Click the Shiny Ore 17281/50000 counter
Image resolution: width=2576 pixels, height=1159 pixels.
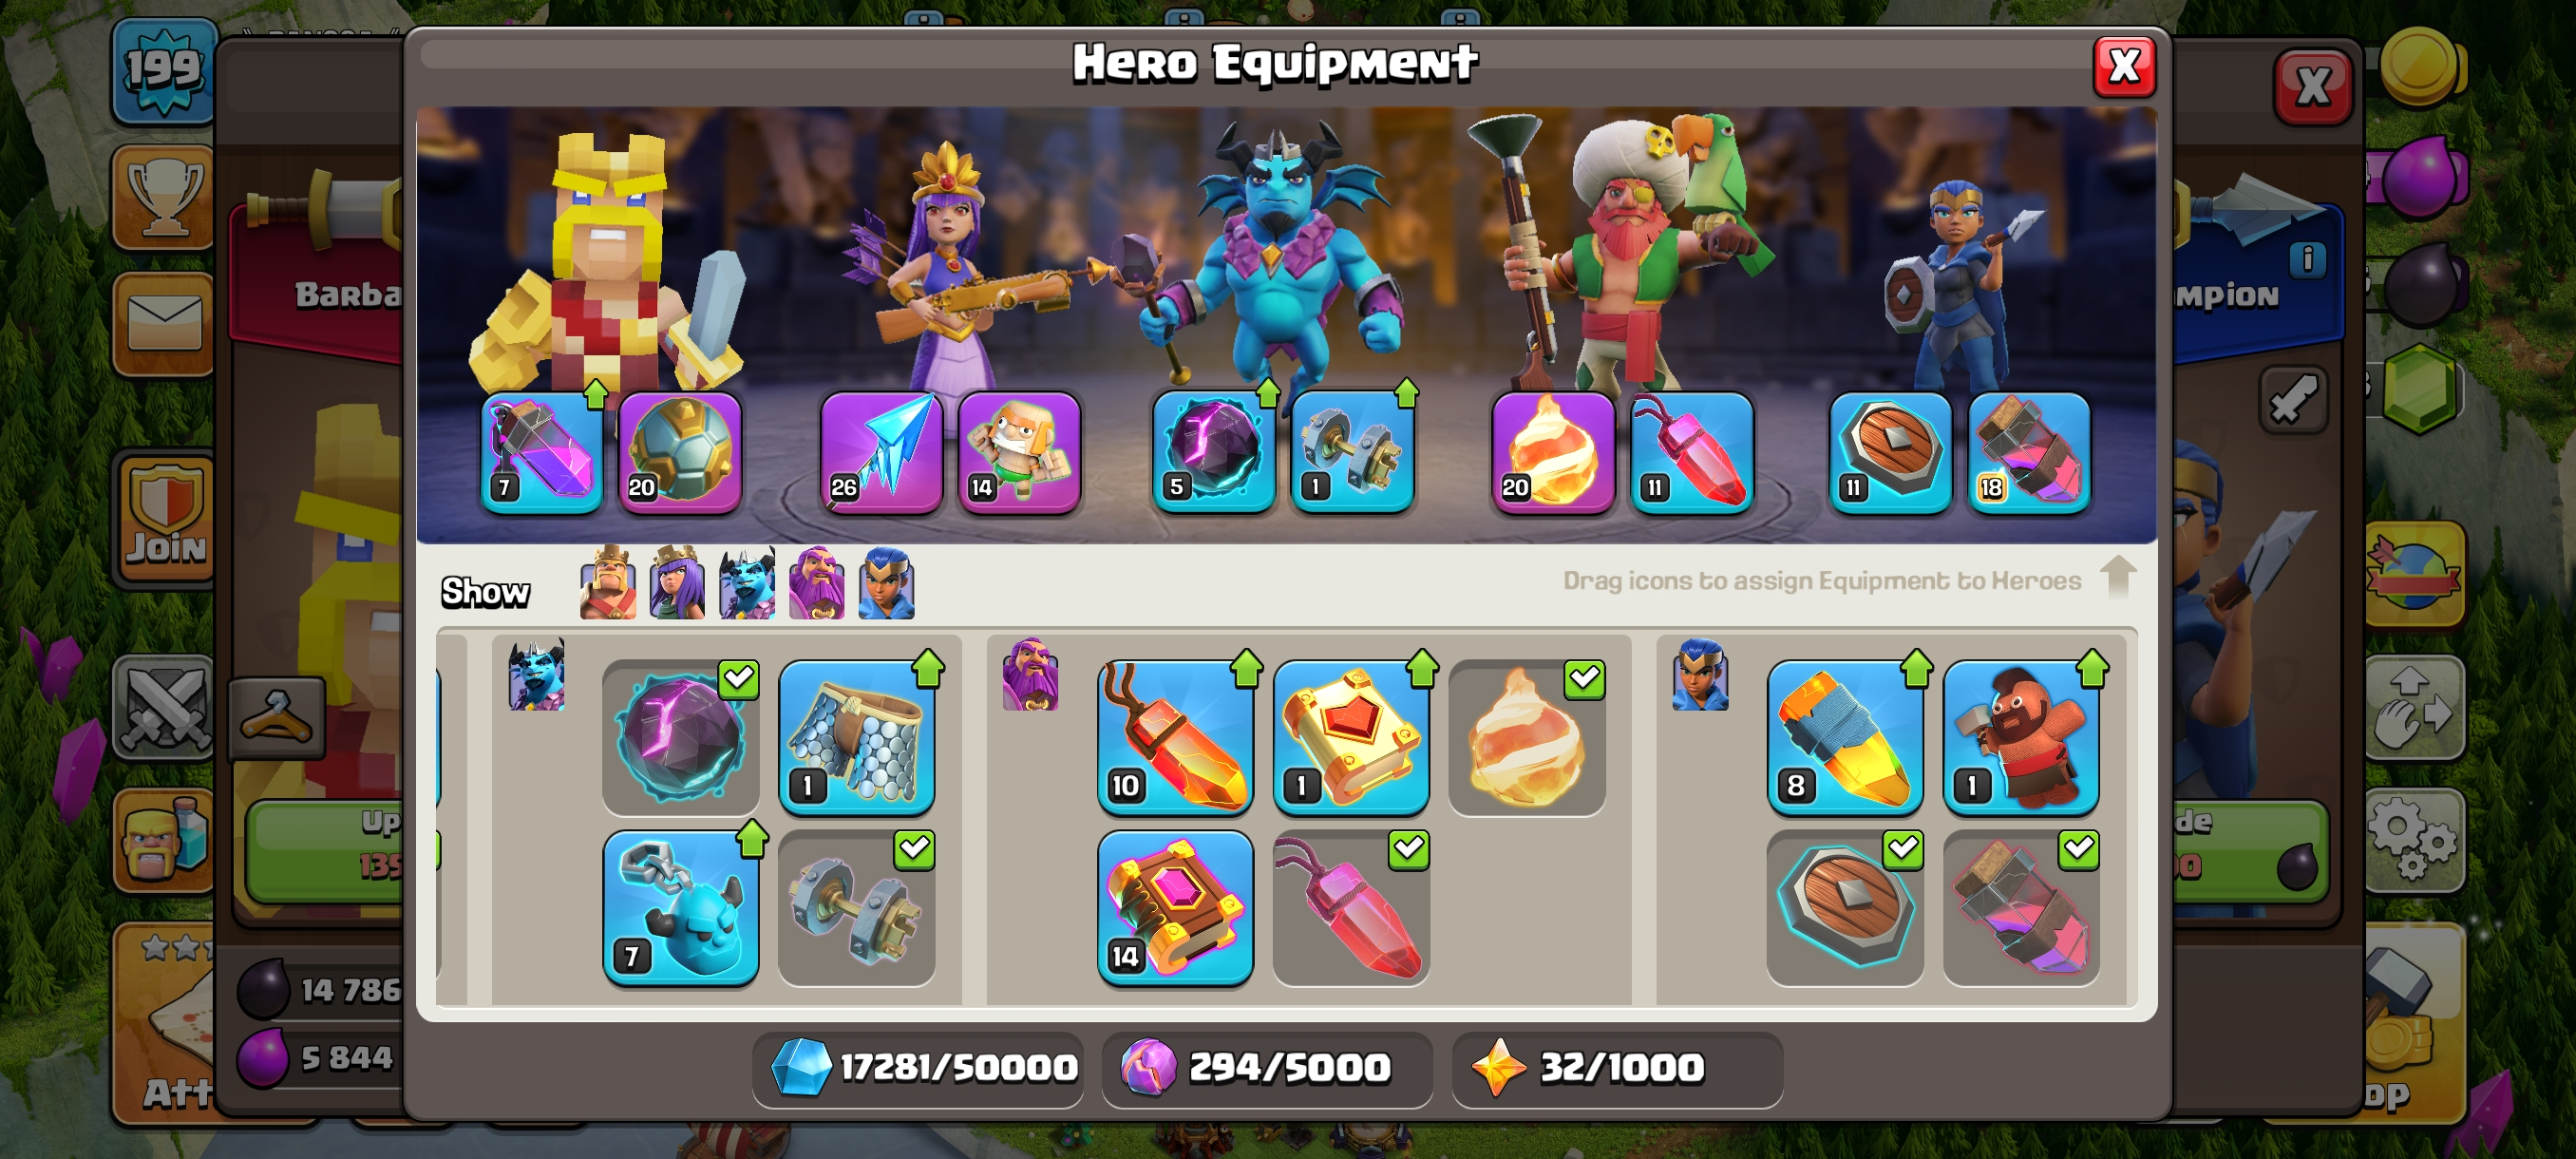click(x=922, y=1067)
